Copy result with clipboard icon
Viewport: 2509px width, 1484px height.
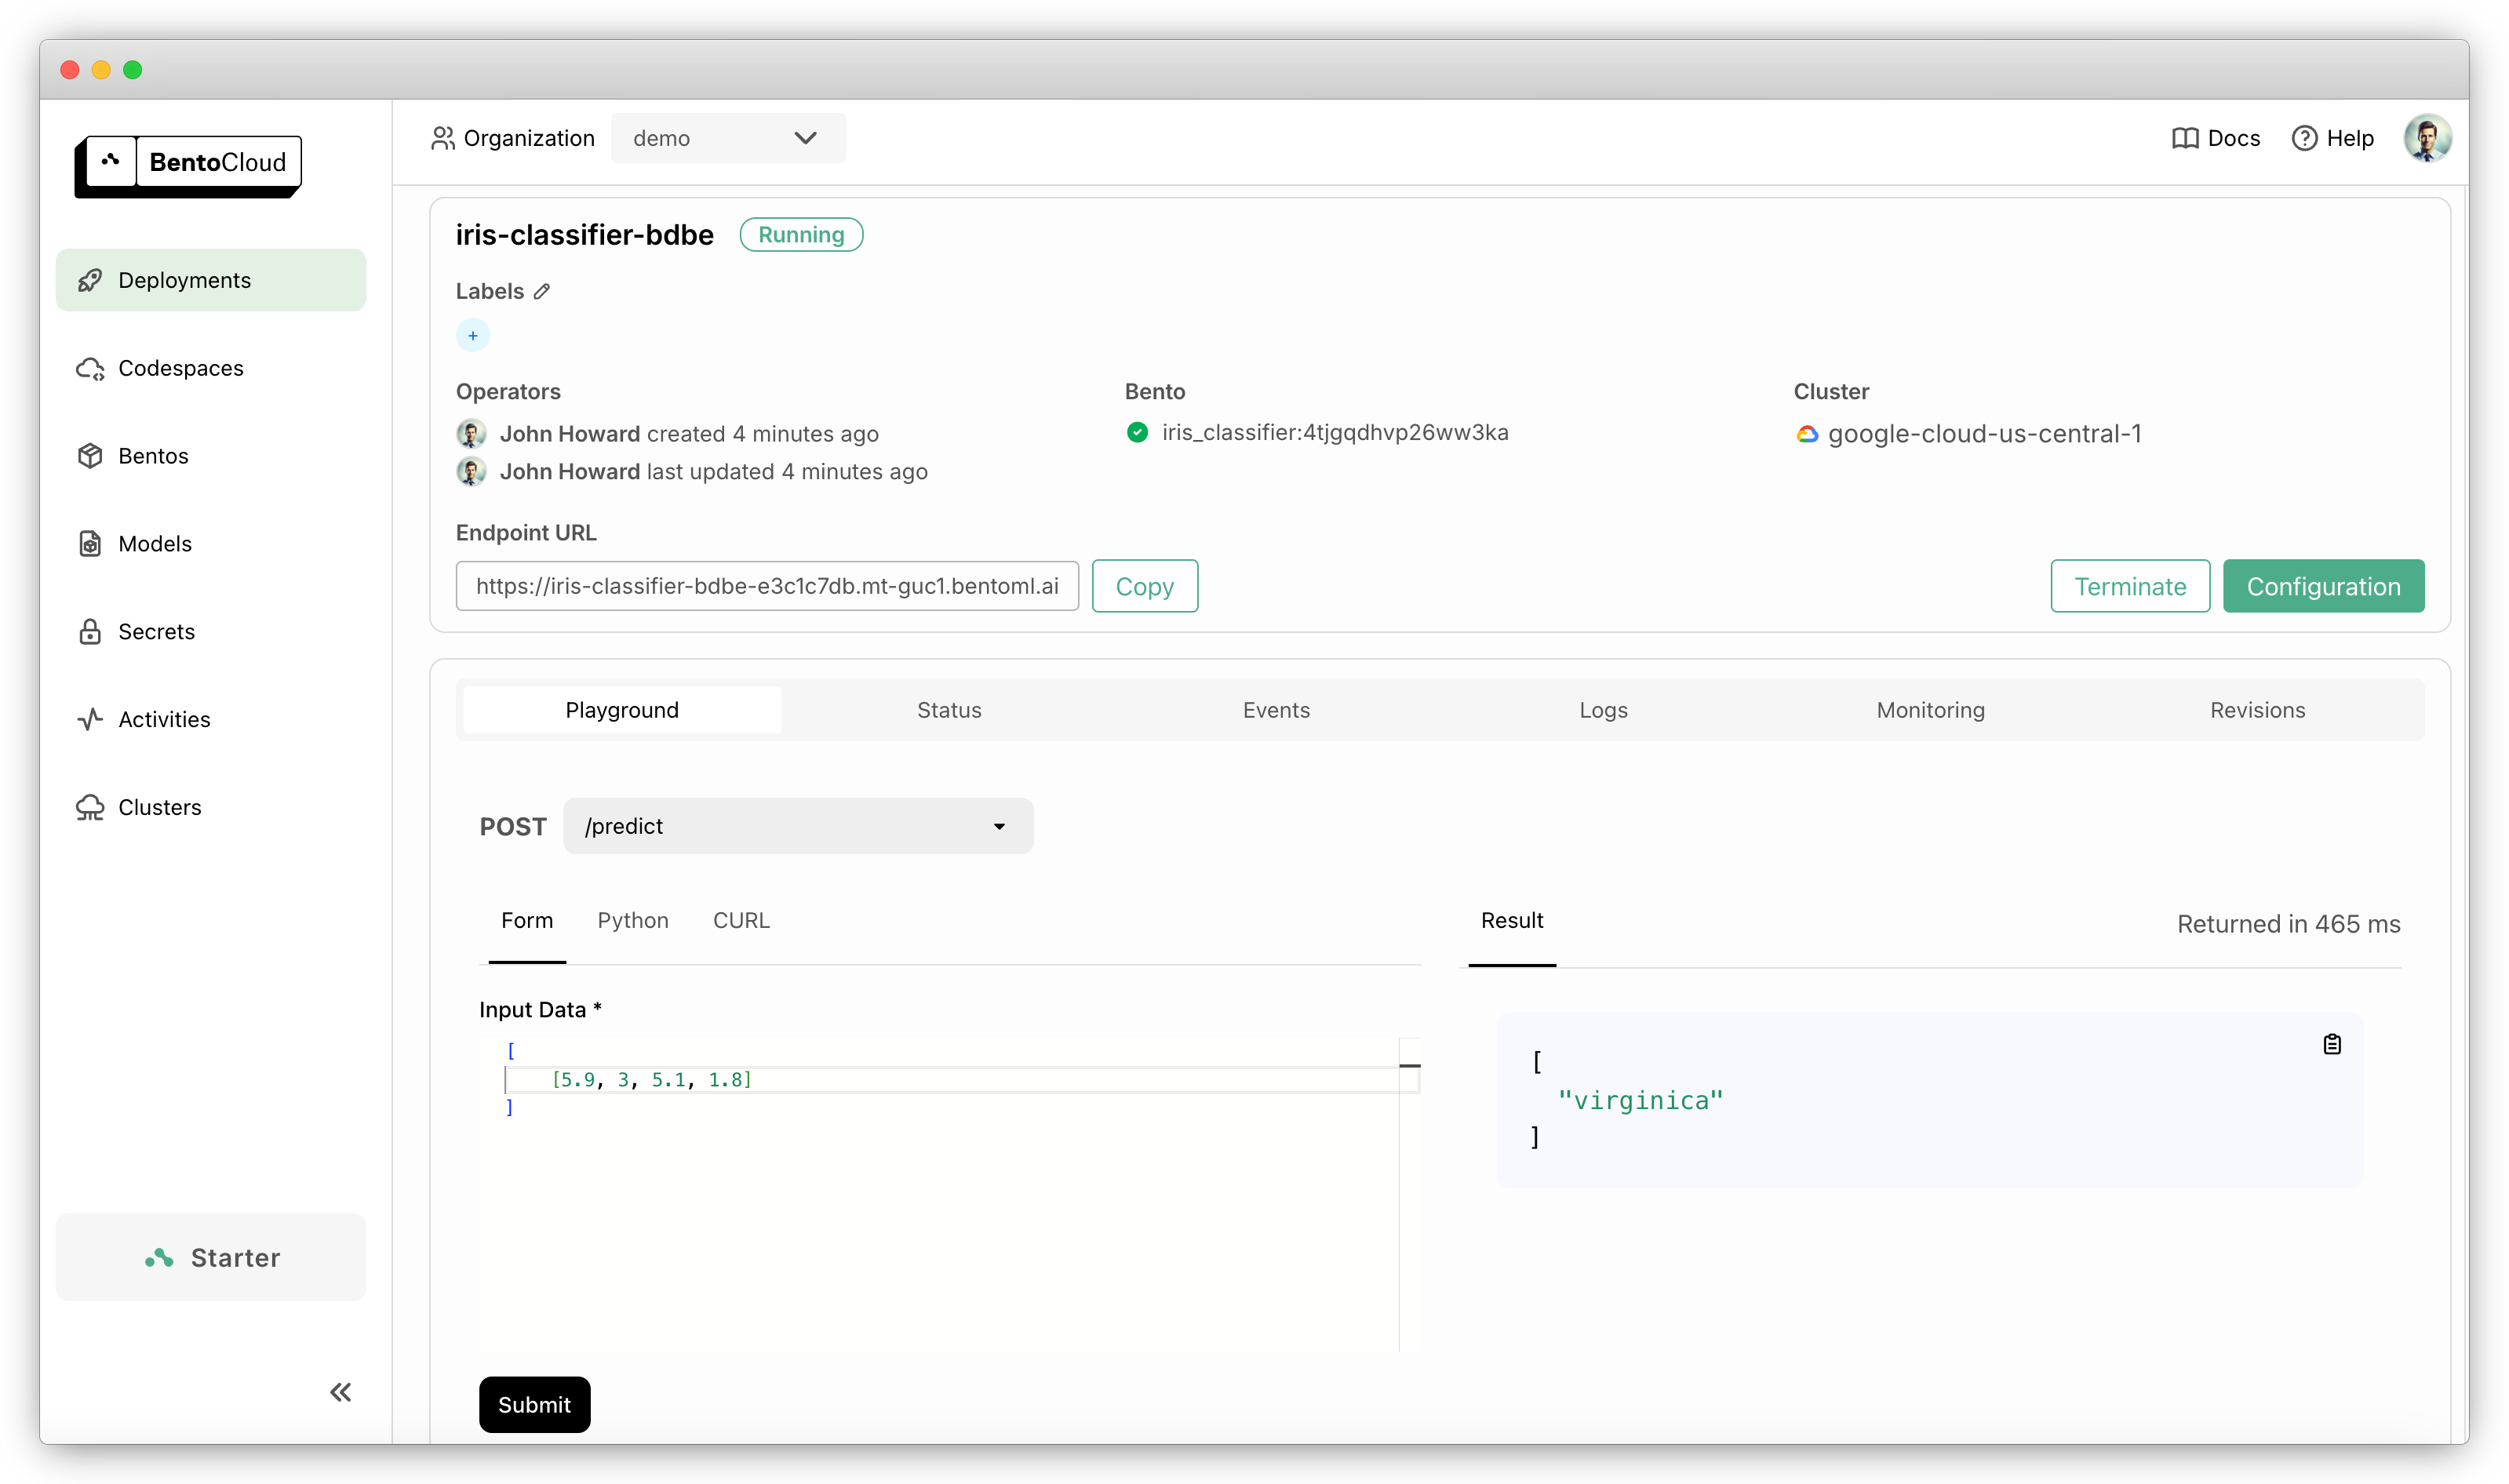2332,1044
